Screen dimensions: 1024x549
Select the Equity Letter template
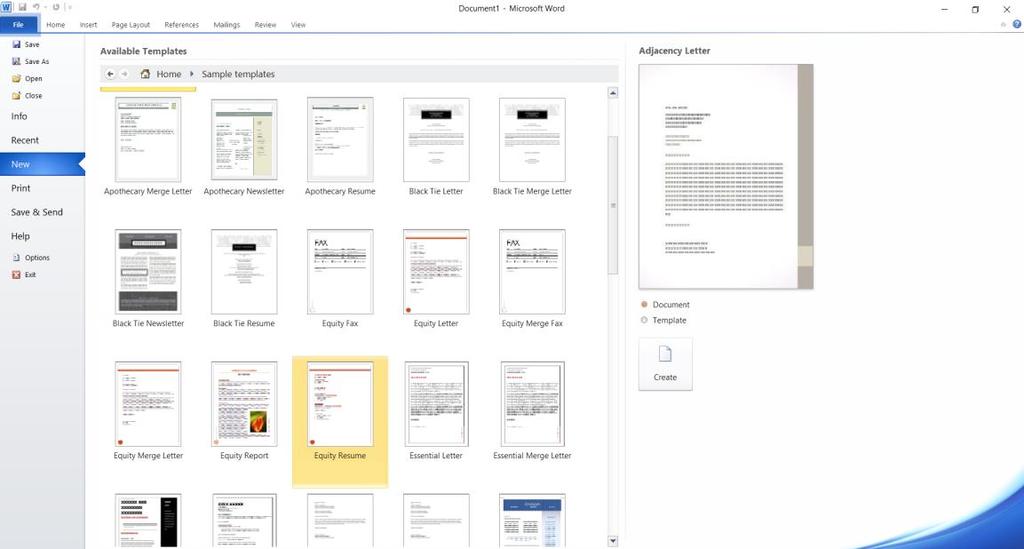click(x=436, y=279)
